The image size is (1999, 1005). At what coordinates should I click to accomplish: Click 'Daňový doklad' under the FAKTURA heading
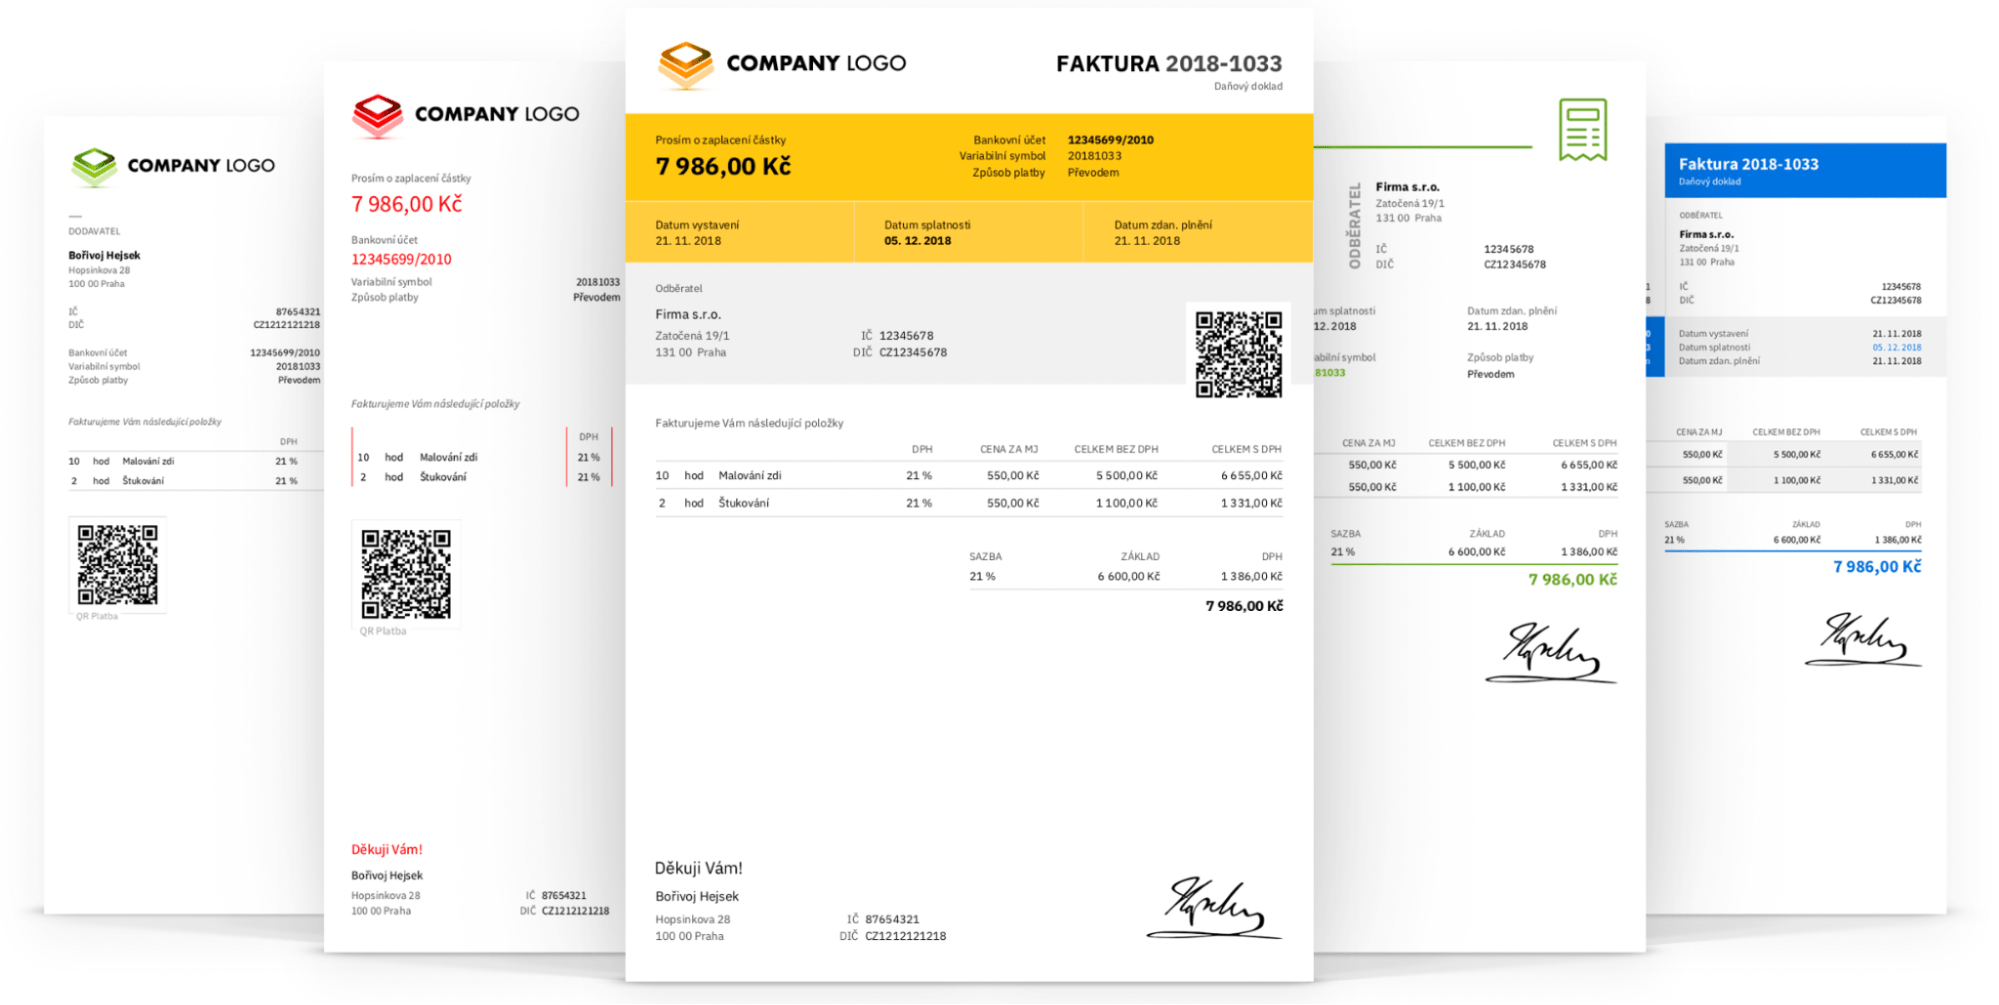(1248, 87)
